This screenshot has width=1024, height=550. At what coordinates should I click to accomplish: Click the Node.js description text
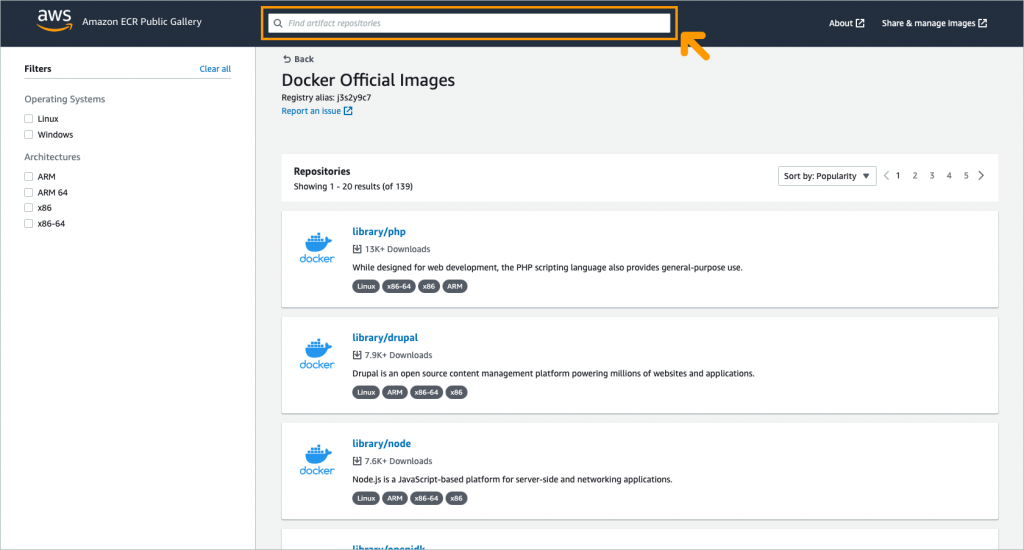tap(512, 479)
